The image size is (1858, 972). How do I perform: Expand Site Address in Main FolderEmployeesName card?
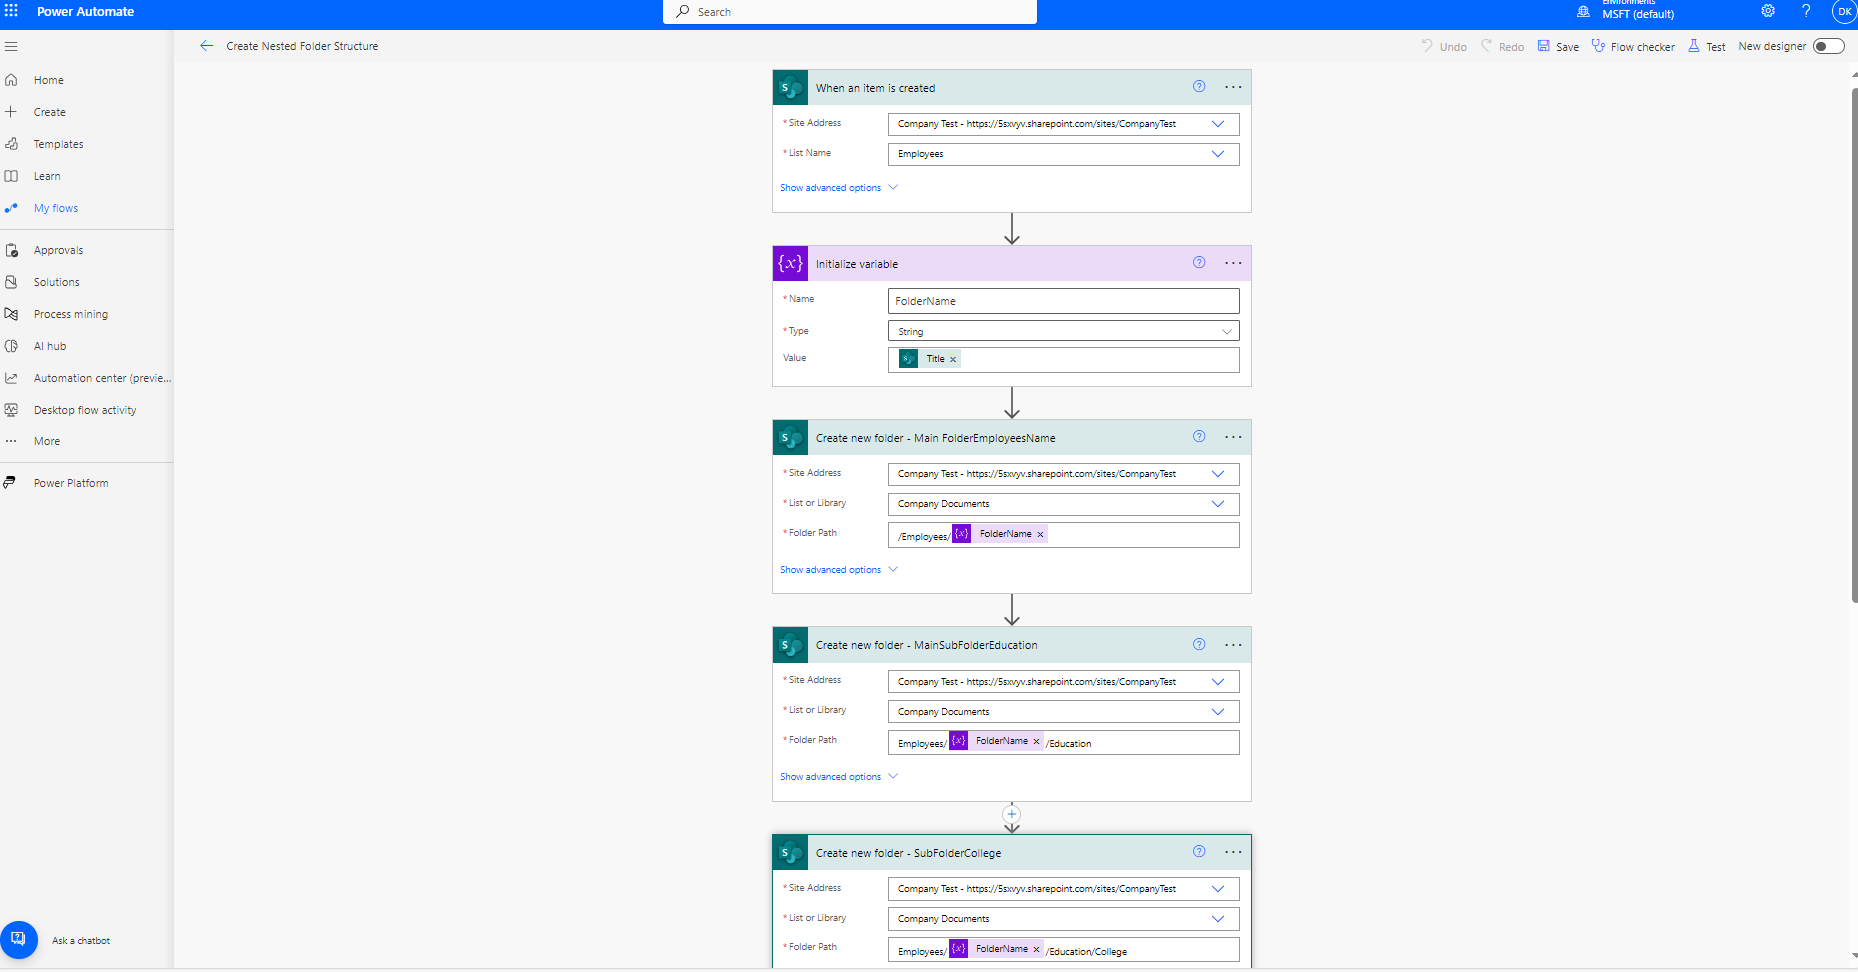click(1218, 474)
